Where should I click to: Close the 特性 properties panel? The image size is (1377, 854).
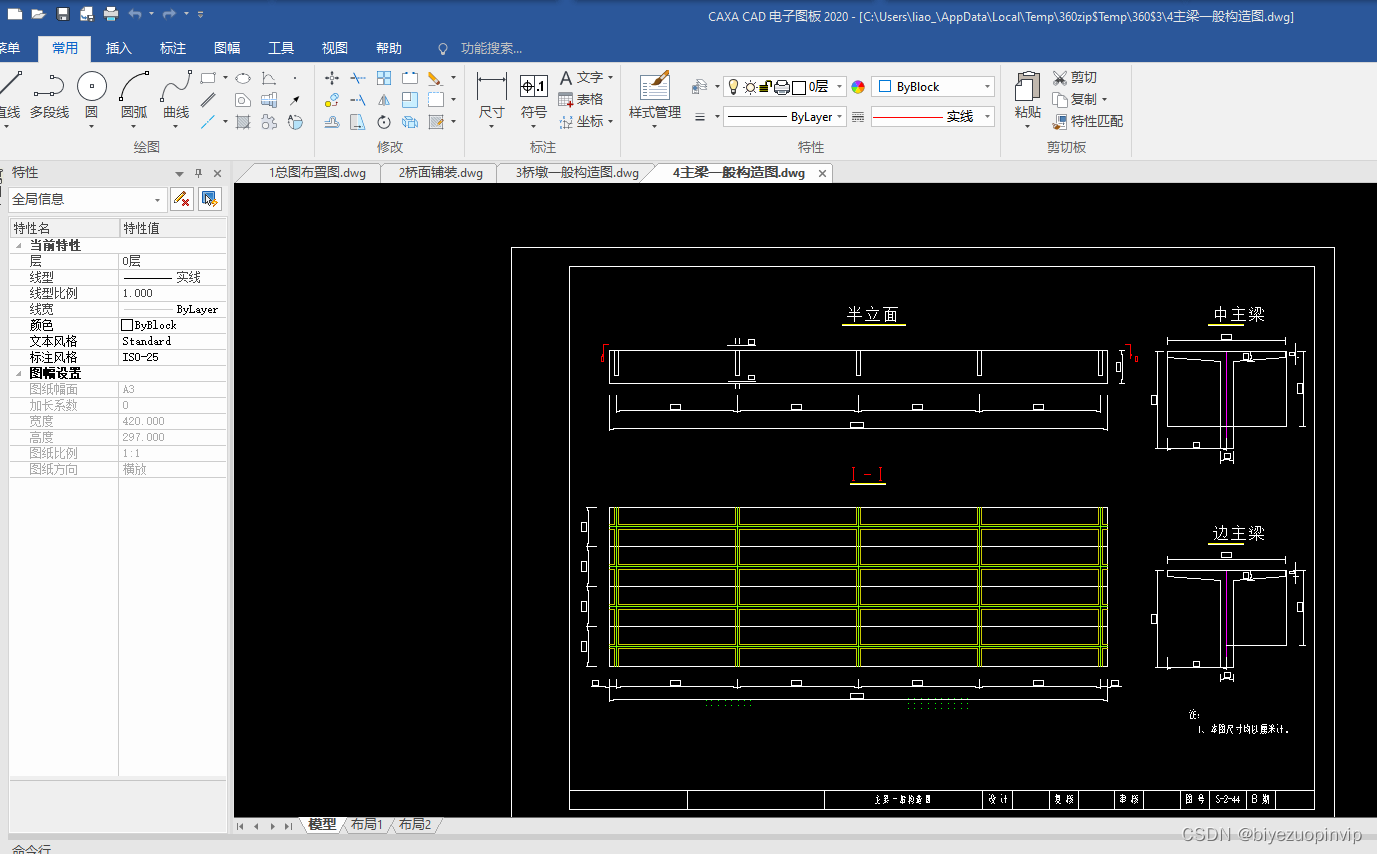pyautogui.click(x=218, y=173)
